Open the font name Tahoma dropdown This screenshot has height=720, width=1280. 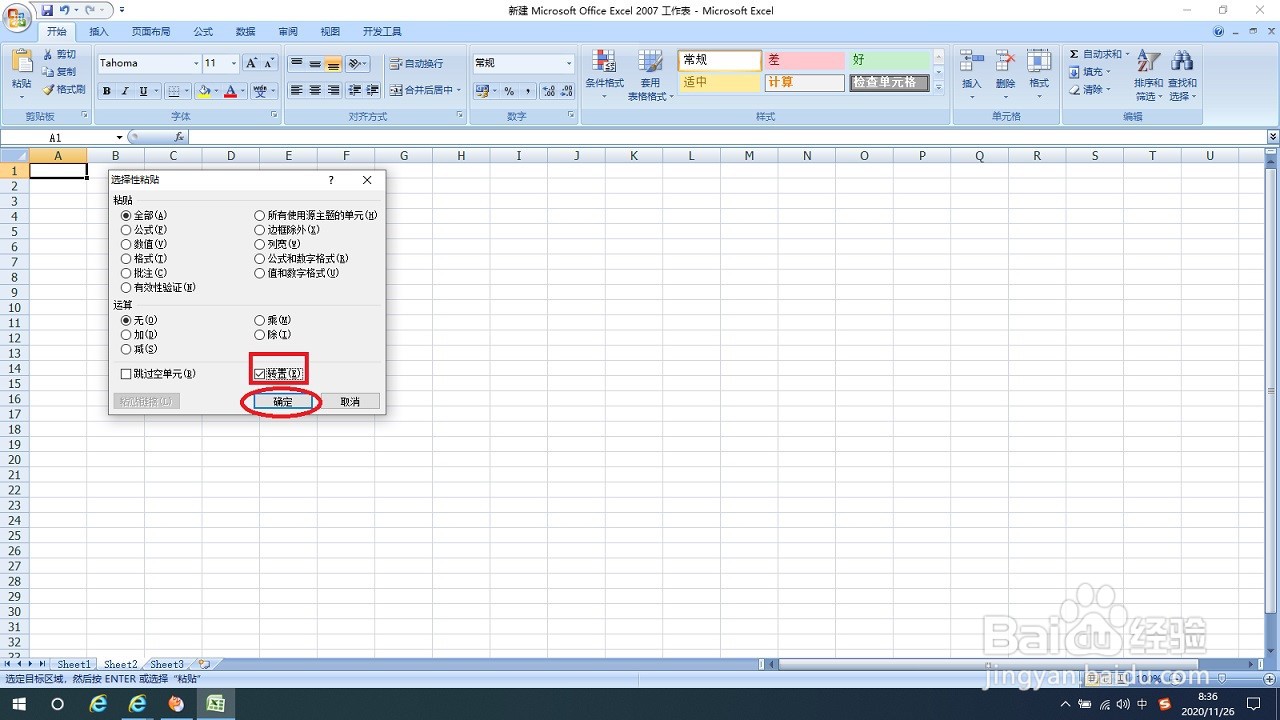(195, 63)
